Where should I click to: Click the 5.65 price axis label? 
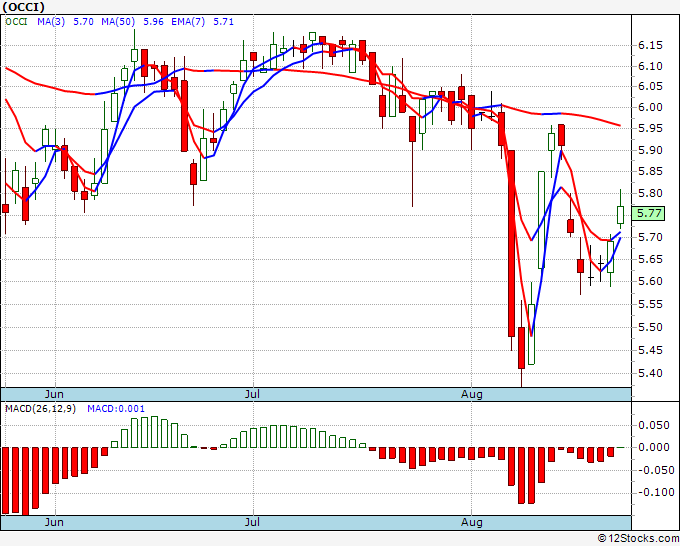650,259
